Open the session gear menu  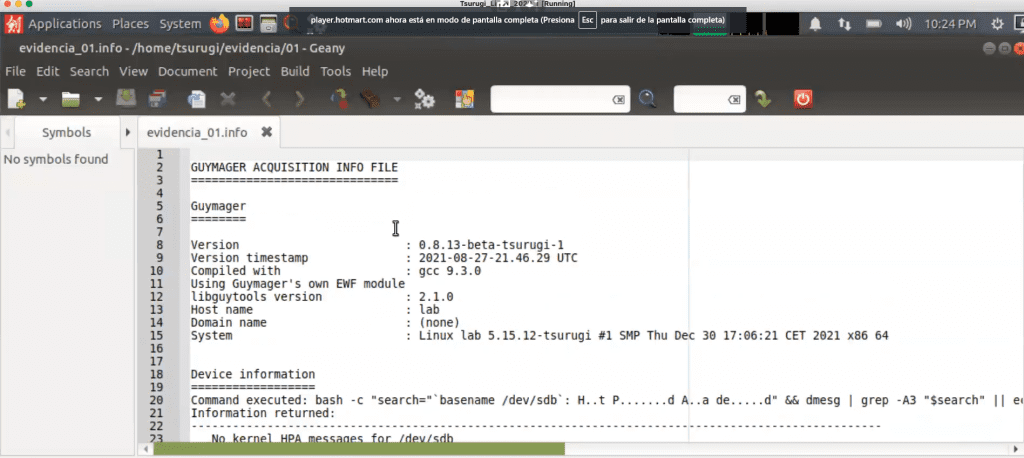tap(997, 24)
